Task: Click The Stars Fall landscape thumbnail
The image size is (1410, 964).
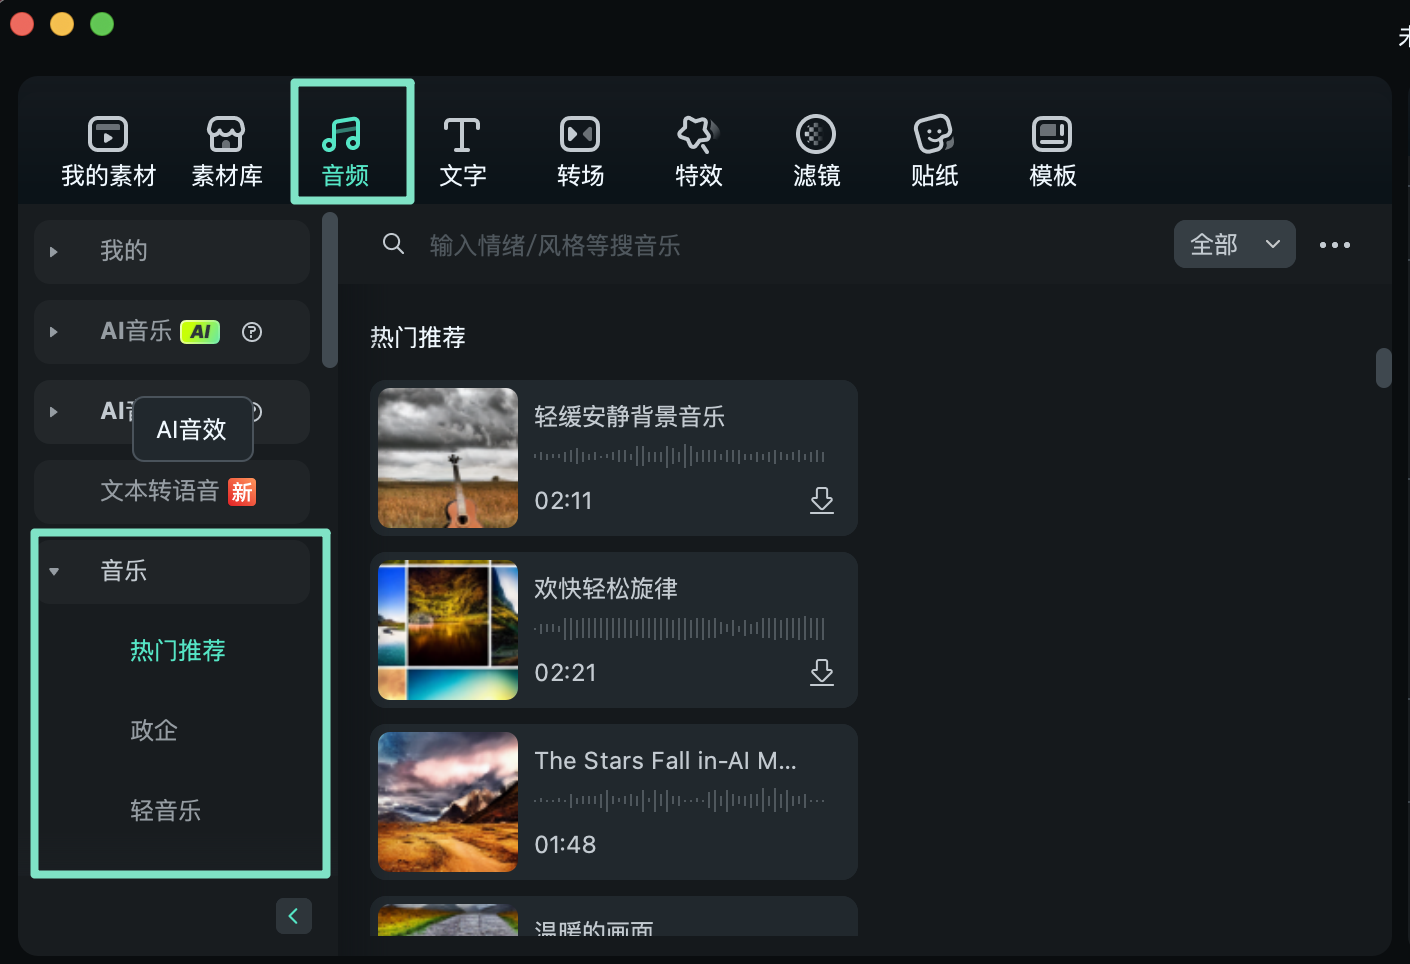Action: pyautogui.click(x=448, y=802)
